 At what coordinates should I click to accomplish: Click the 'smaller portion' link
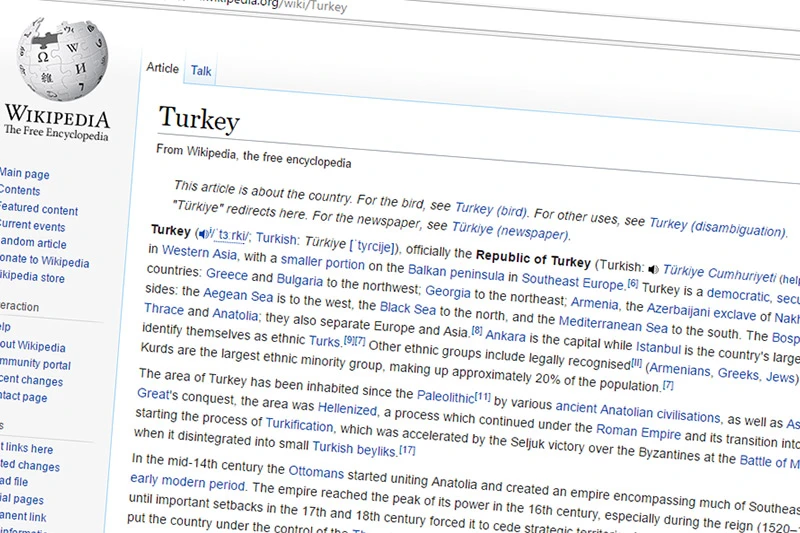(322, 261)
